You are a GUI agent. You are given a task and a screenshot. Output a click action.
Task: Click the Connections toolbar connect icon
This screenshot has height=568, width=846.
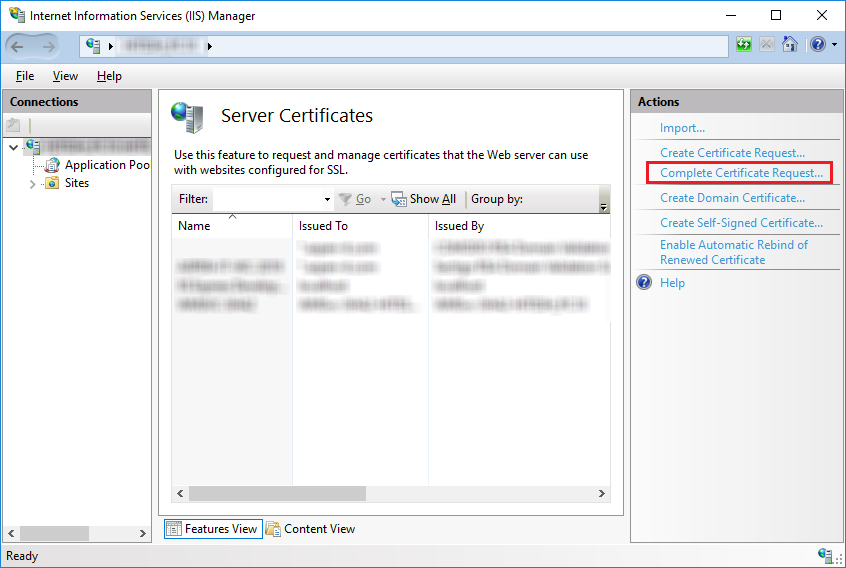pyautogui.click(x=13, y=125)
